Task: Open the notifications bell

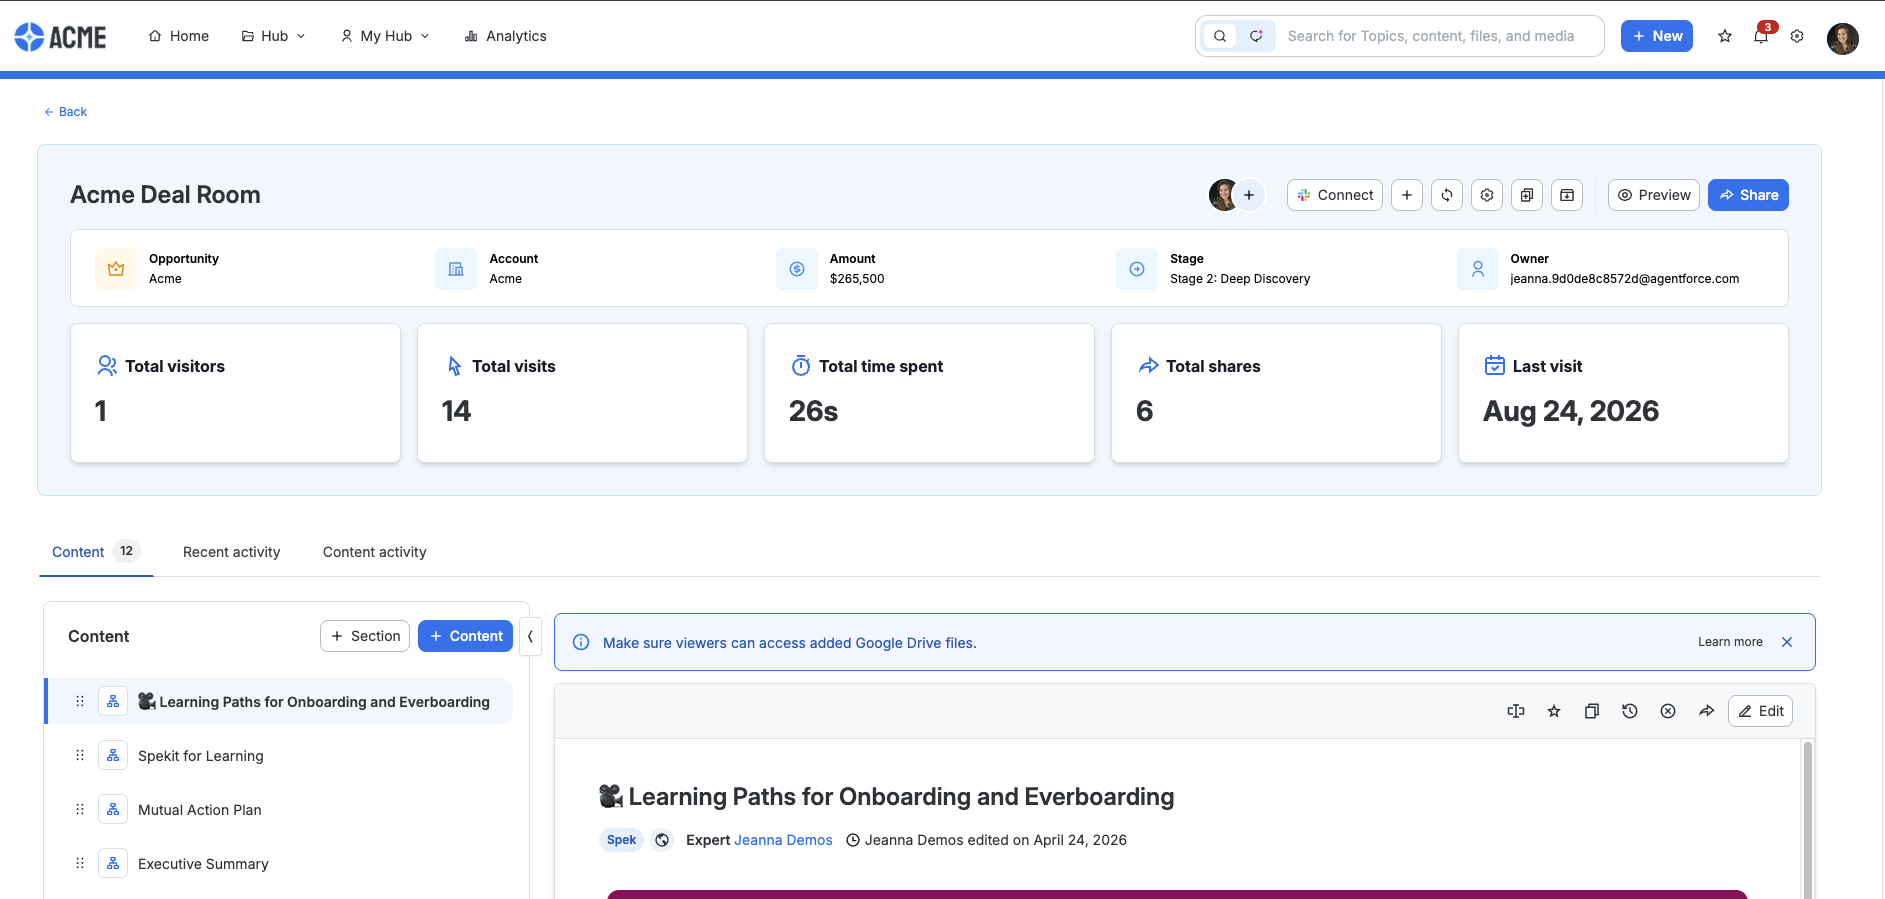Action: click(1761, 36)
